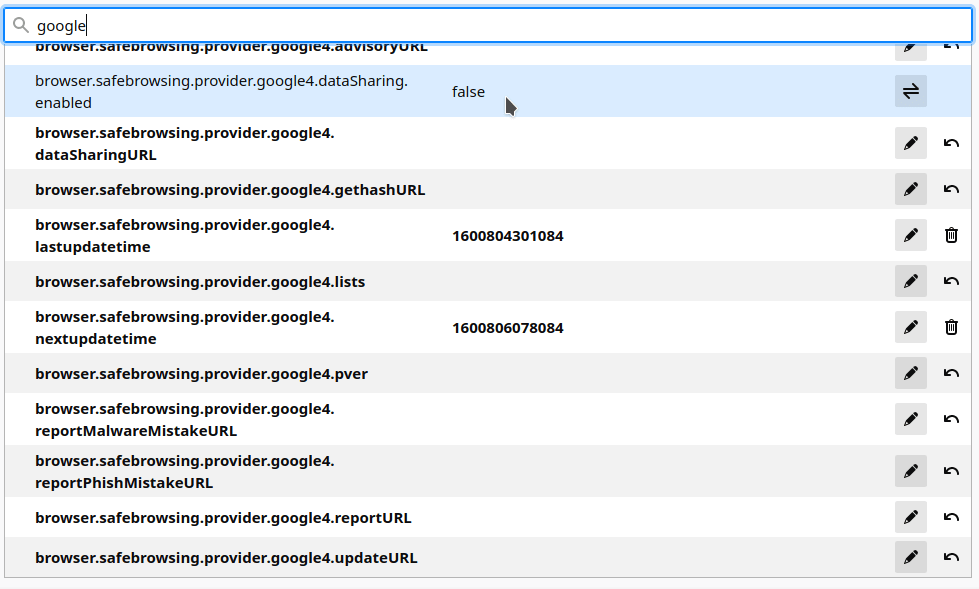Viewport: 979px width, 589px height.
Task: Click the magnifier icon in search box
Action: coord(21,25)
